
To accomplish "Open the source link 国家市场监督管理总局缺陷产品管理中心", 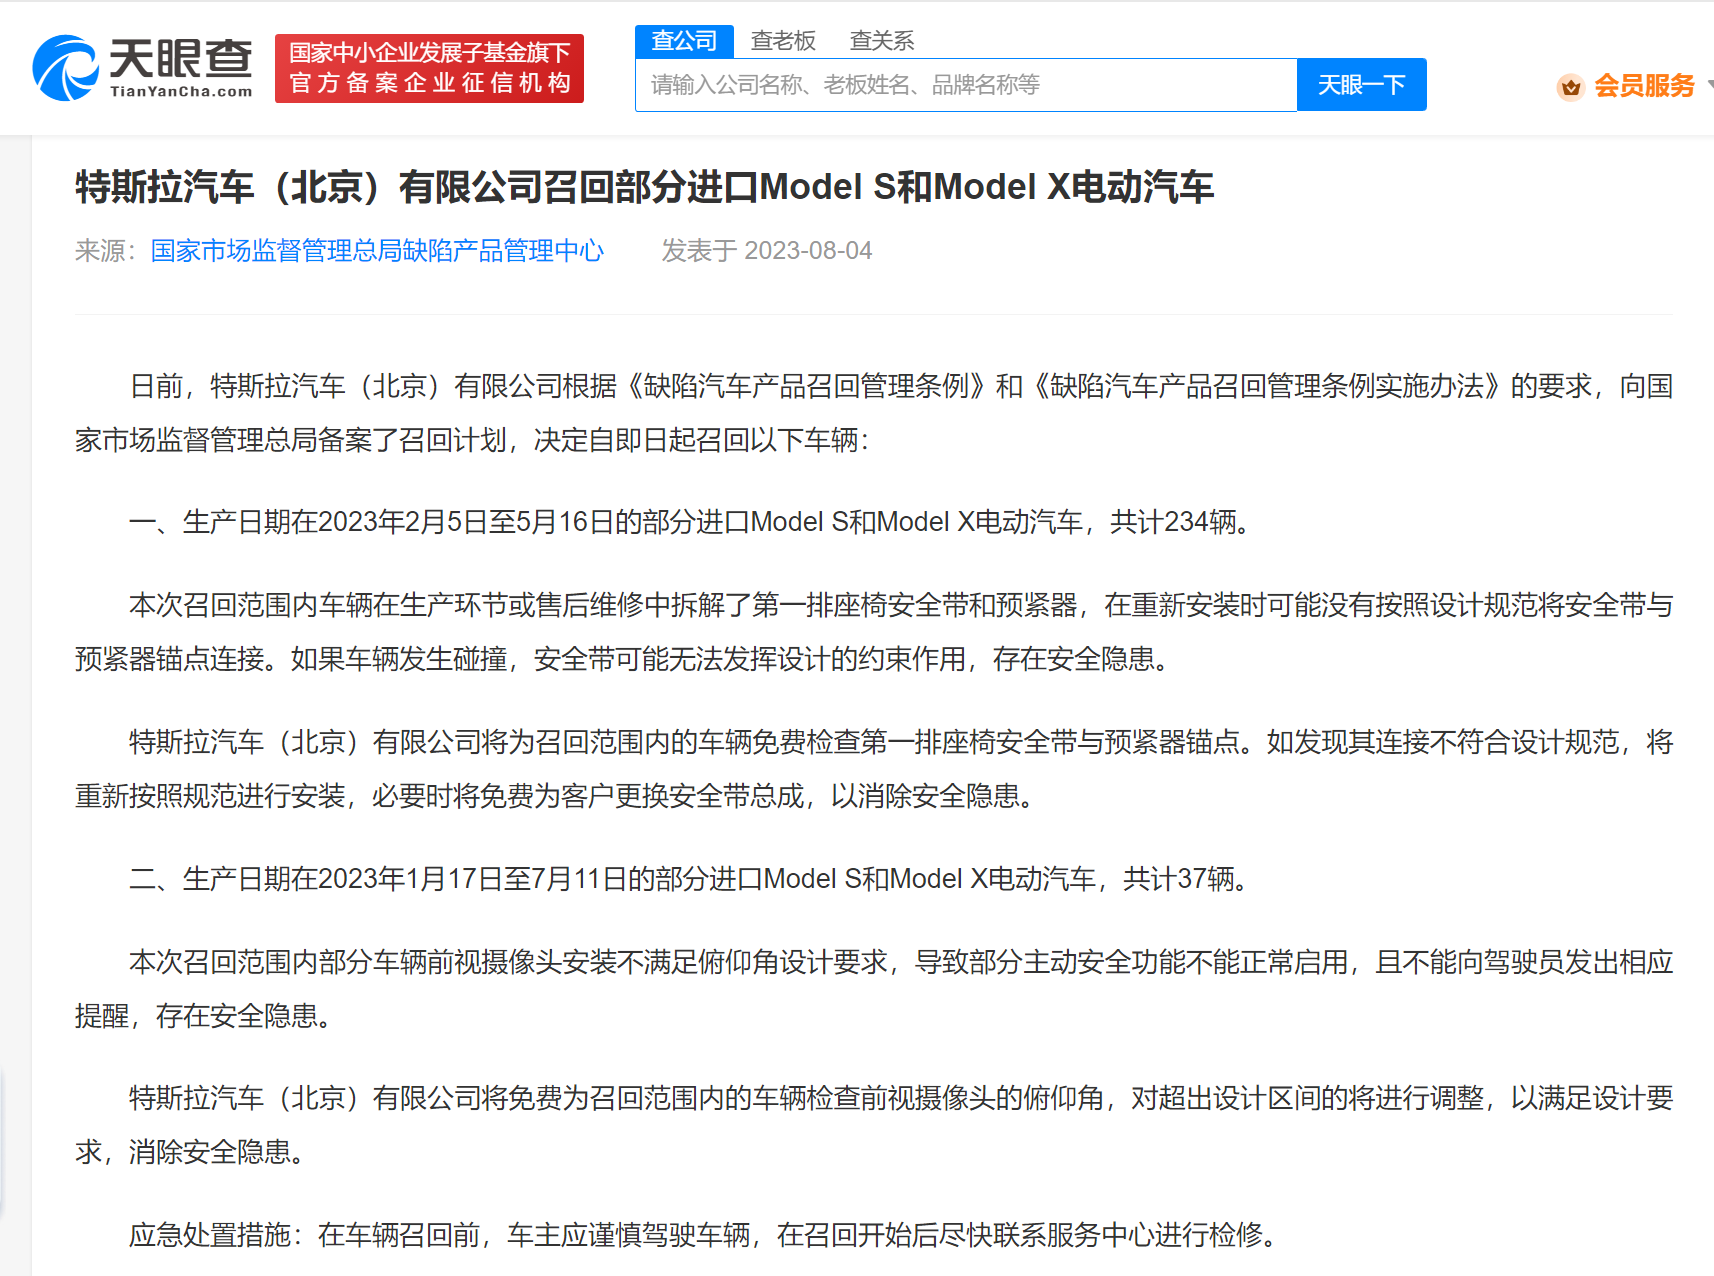I will tap(377, 250).
